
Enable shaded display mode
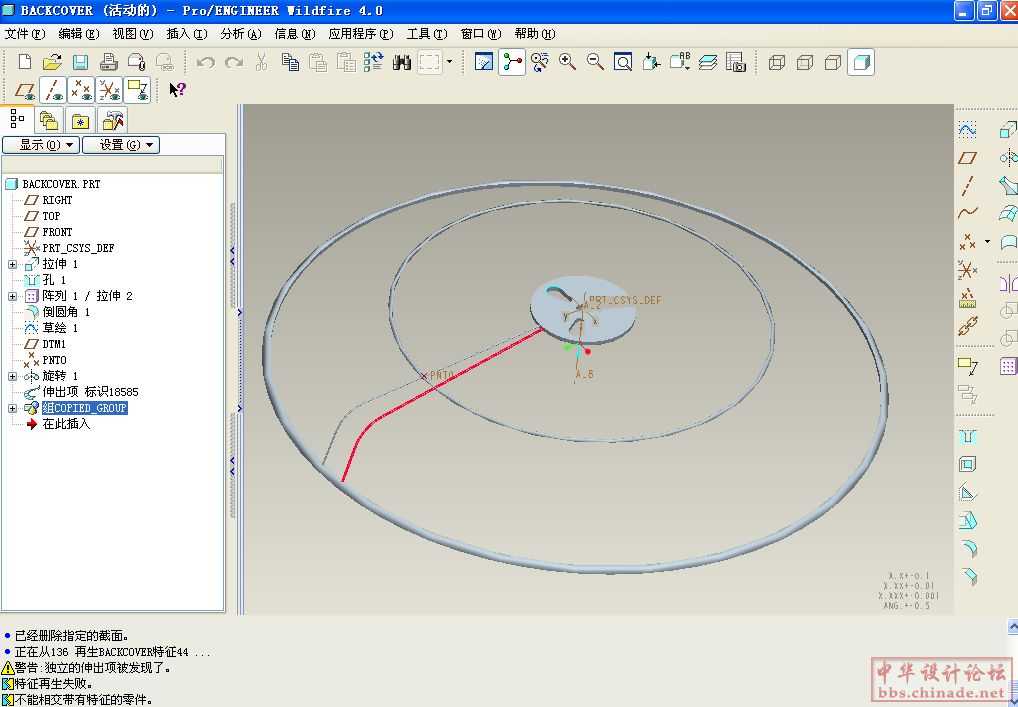[861, 62]
